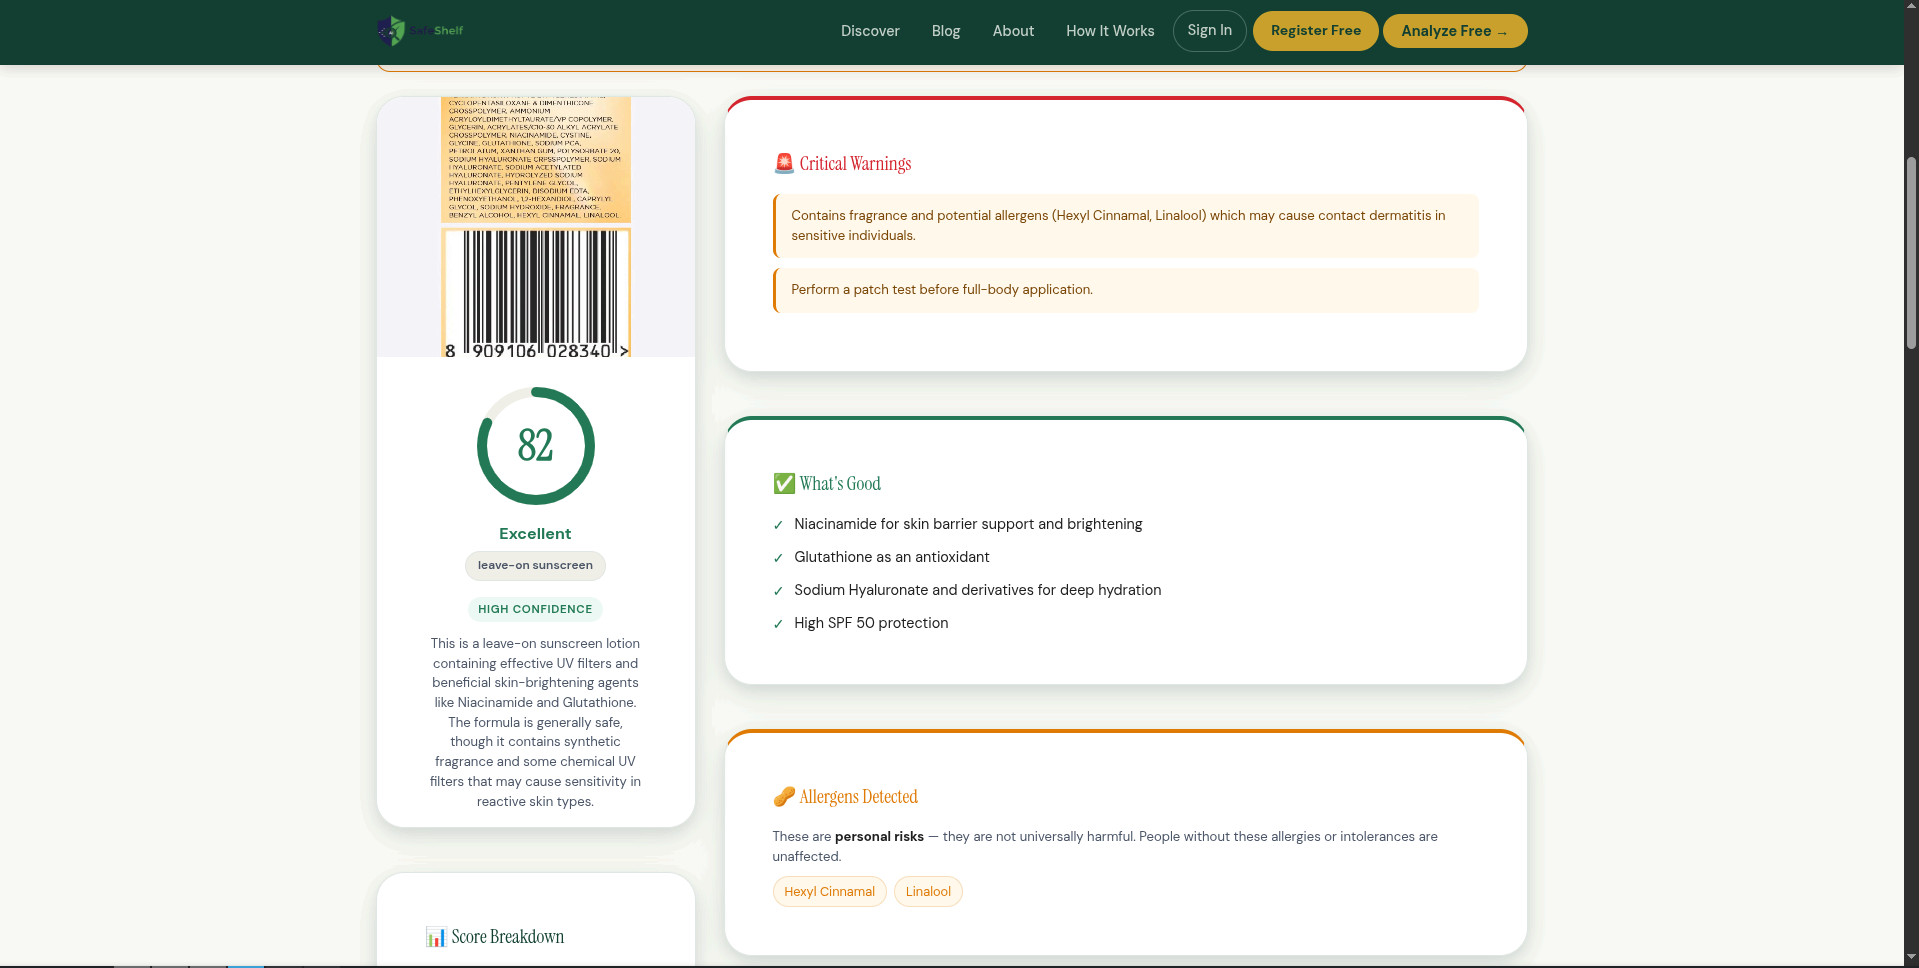Click the Critical Warnings heading
The image size is (1919, 968).
click(x=855, y=164)
